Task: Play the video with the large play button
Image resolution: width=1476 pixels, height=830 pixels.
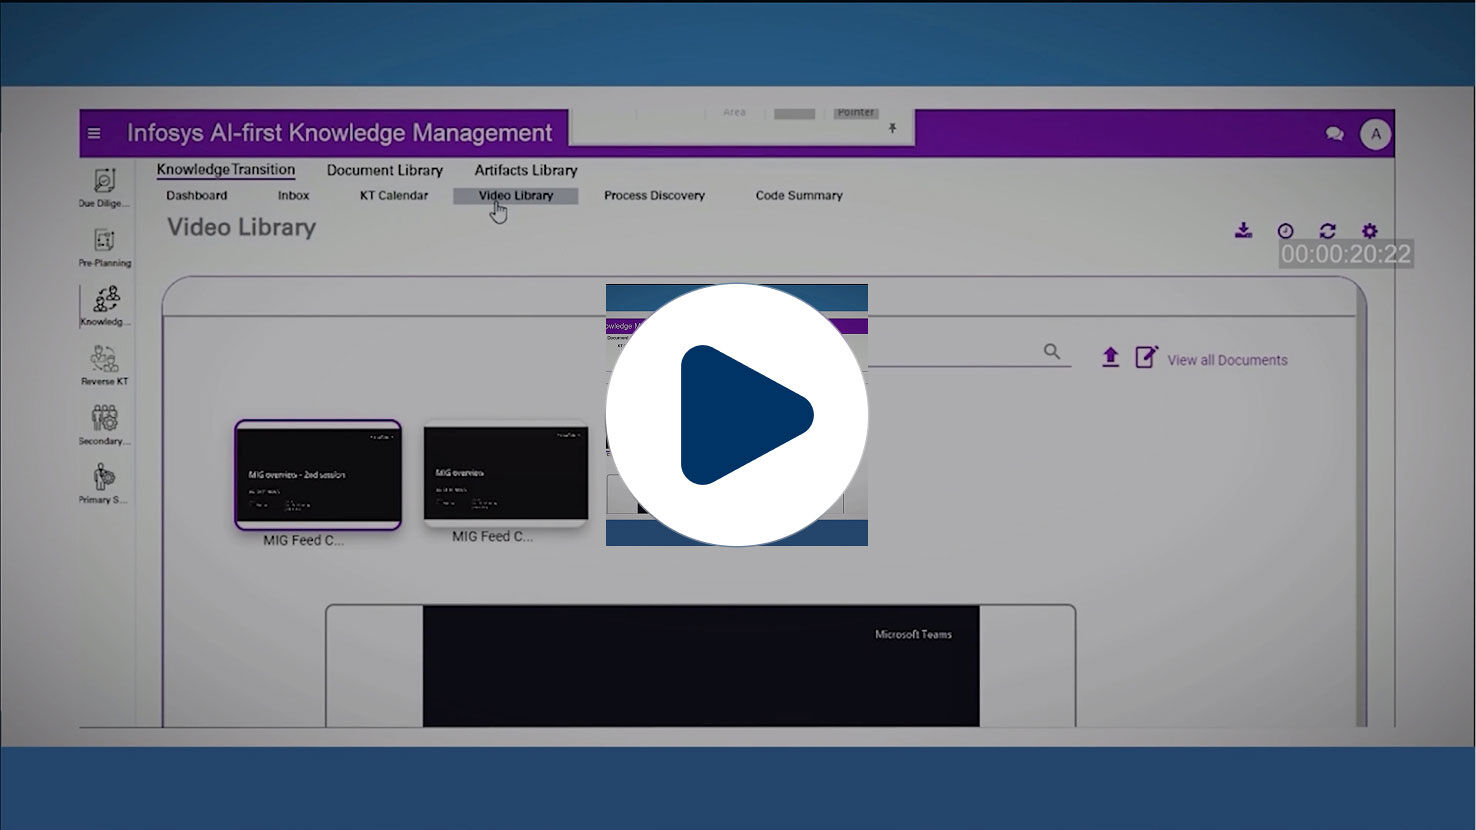Action: [737, 415]
